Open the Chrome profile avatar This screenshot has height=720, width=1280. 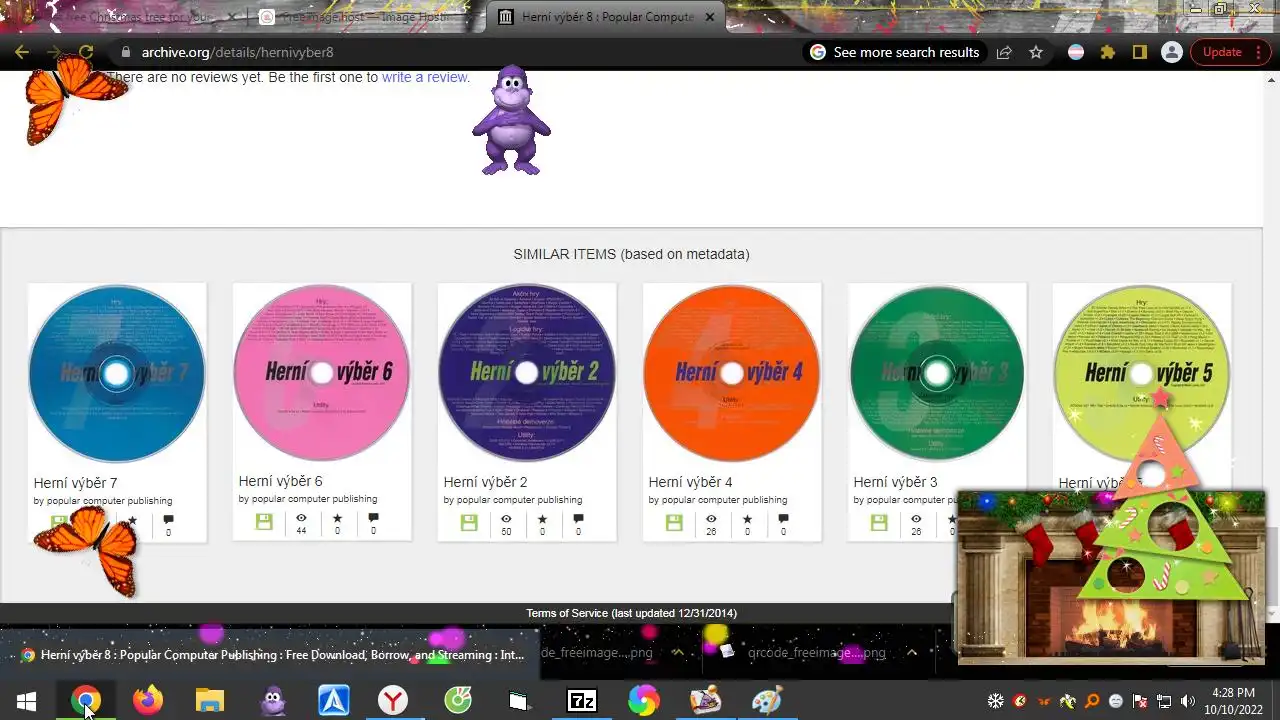coord(1172,52)
